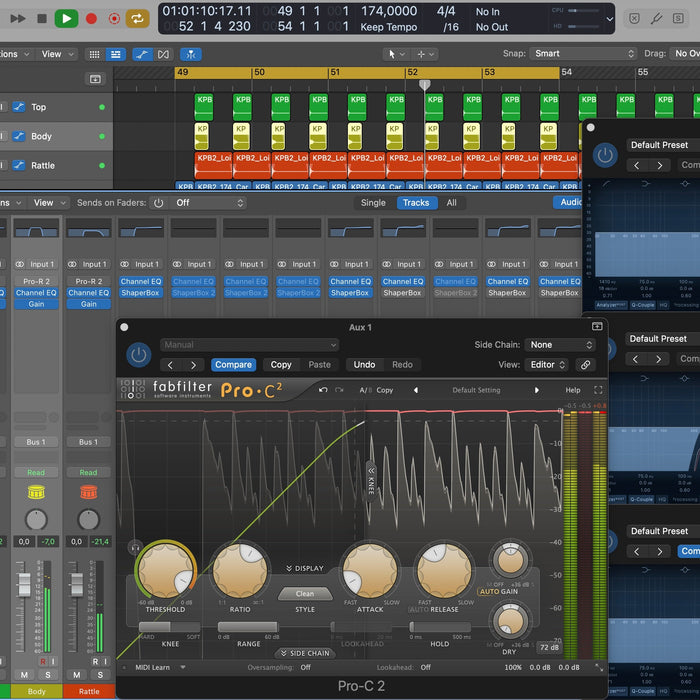
Task: Toggle Pro-C 2 plugin power button
Action: [x=139, y=355]
